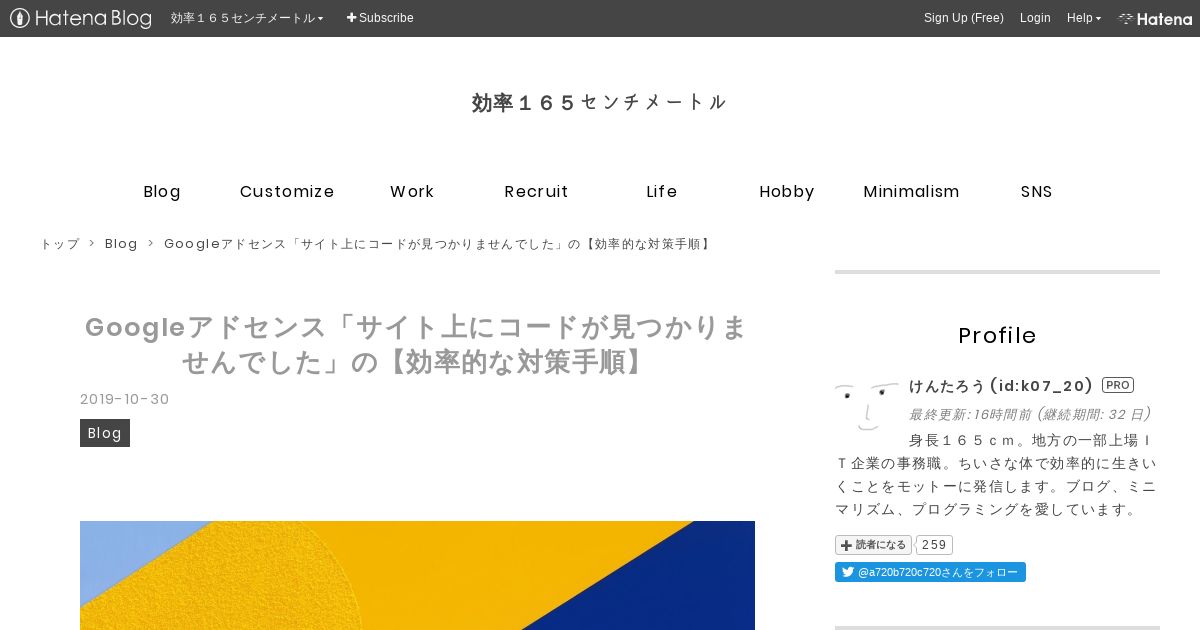Click the author avatar face image
Image resolution: width=1200 pixels, height=630 pixels.
(x=866, y=406)
